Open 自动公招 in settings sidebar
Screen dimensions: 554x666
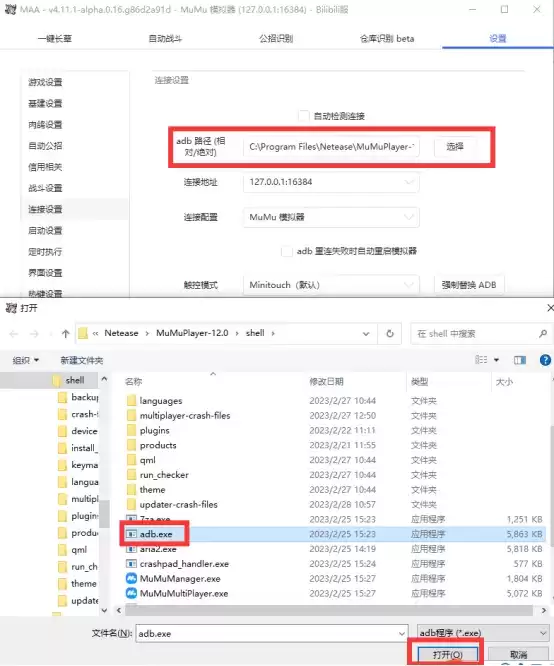pos(45,146)
